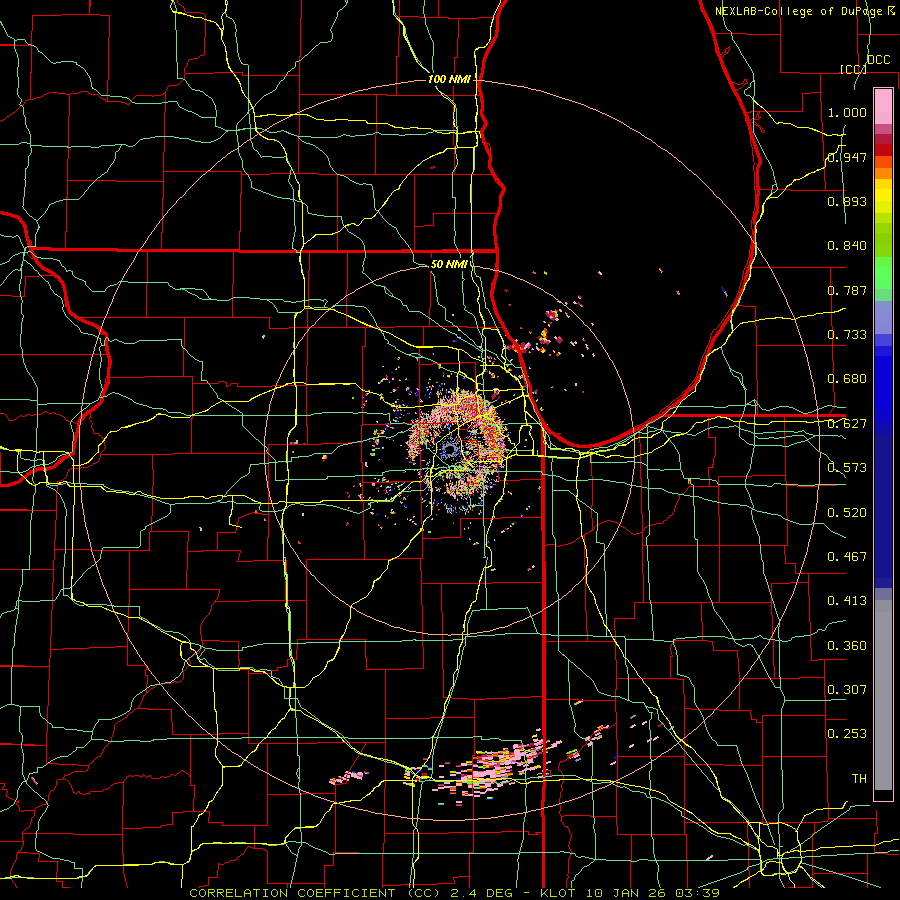Viewport: 900px width, 900px height.
Task: Click the 0.893 scale value
Action: coord(847,201)
